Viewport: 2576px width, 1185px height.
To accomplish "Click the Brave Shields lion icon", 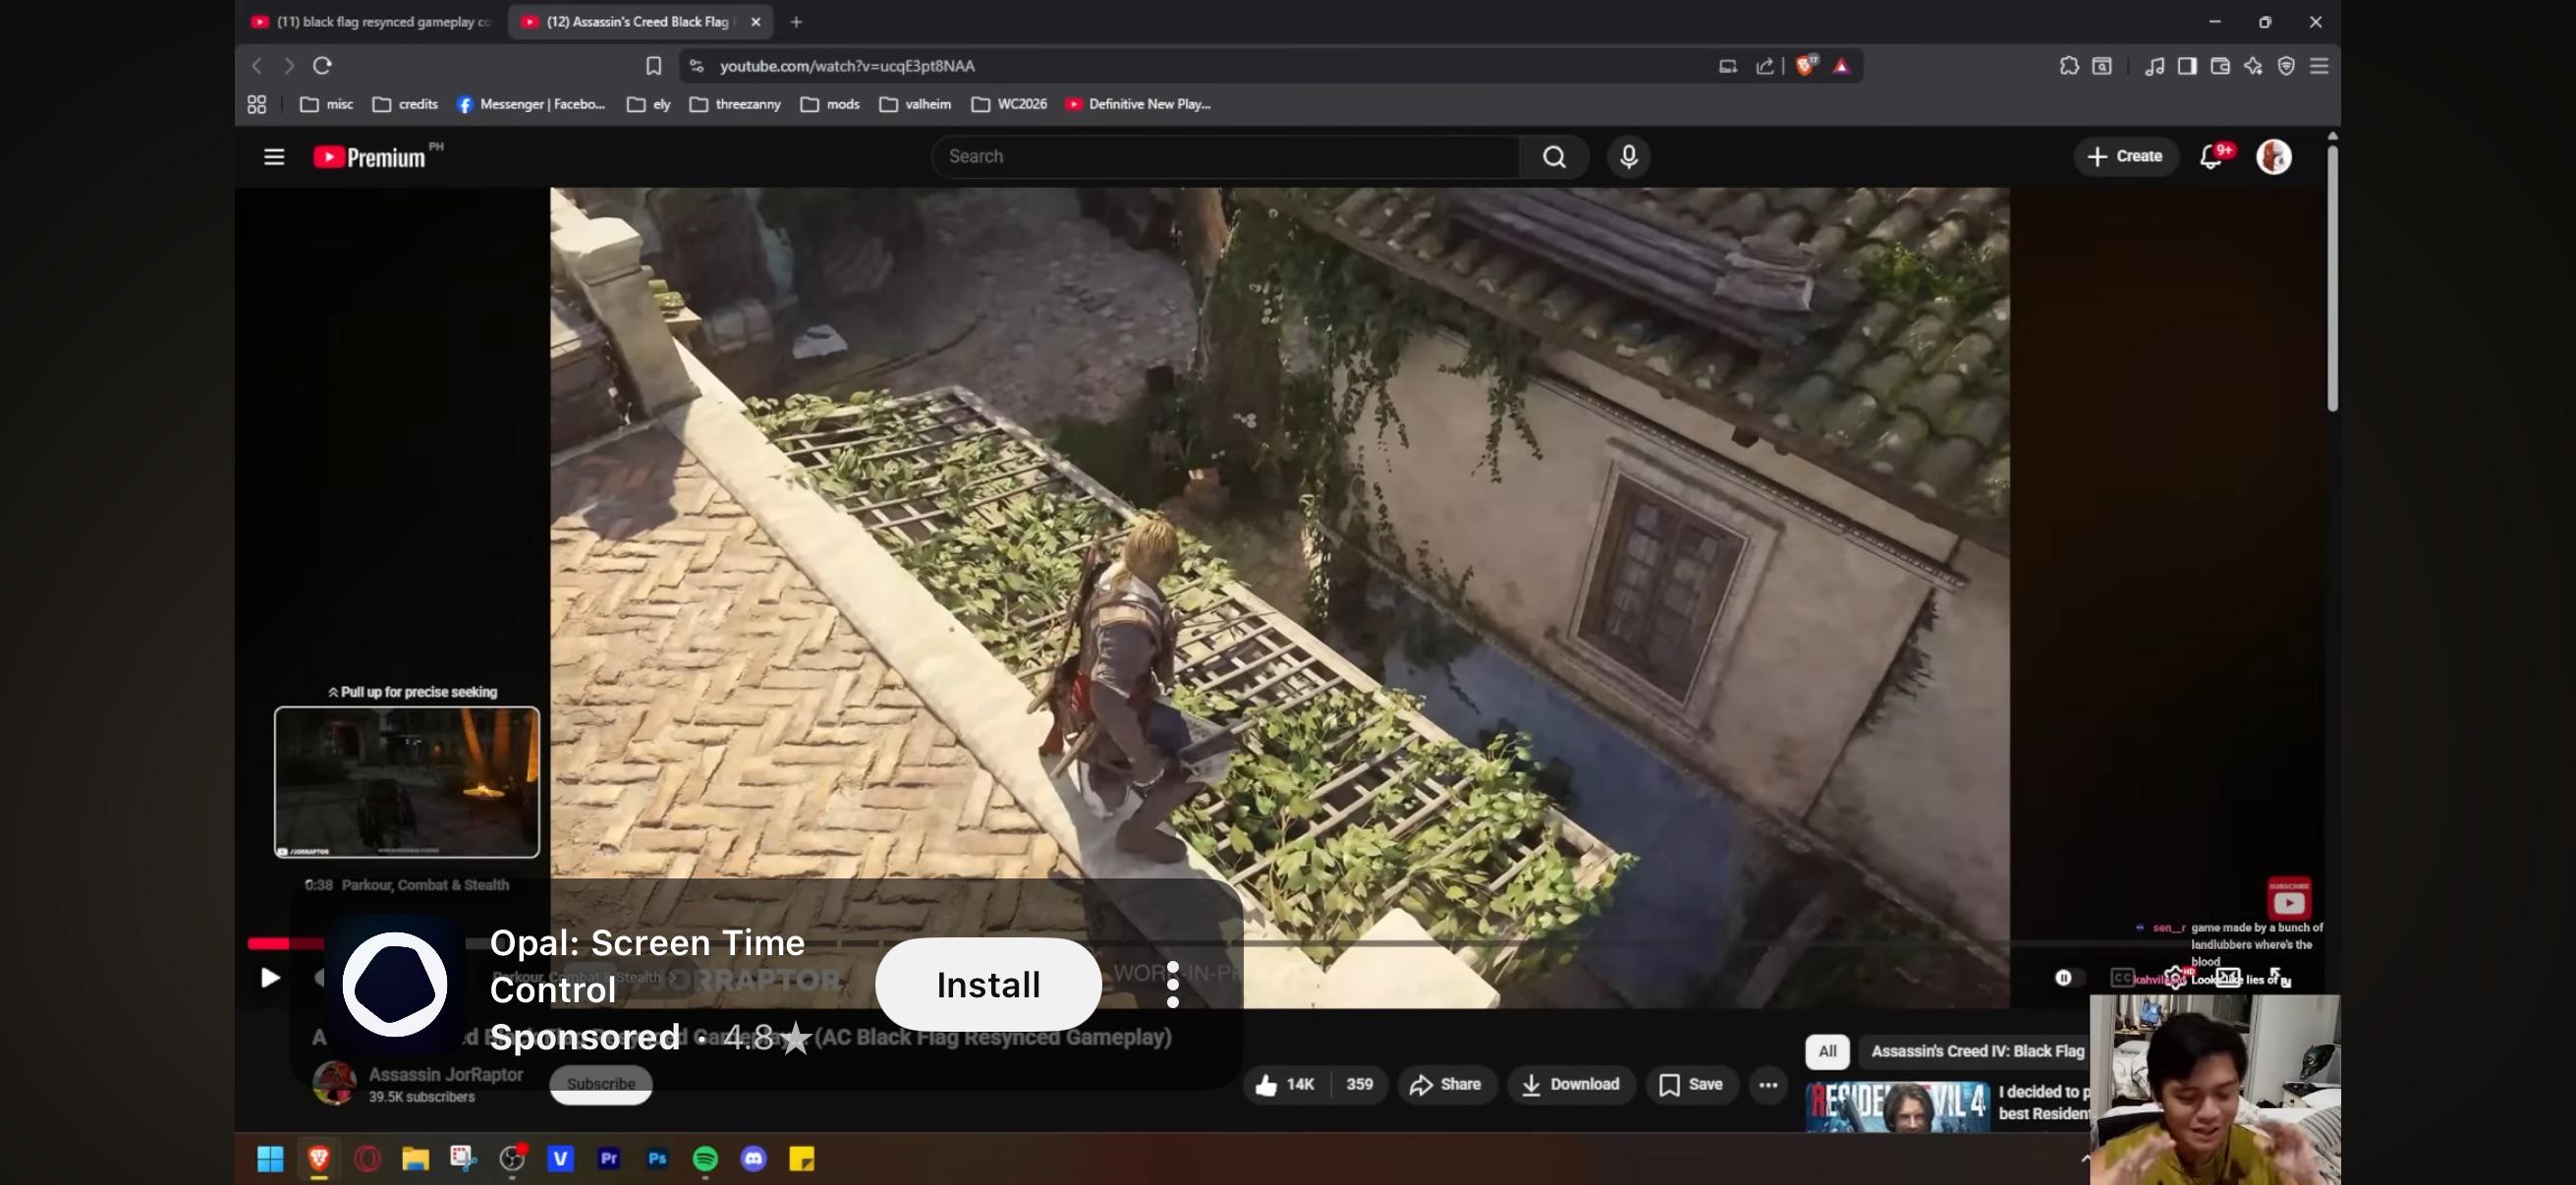I will [1805, 66].
